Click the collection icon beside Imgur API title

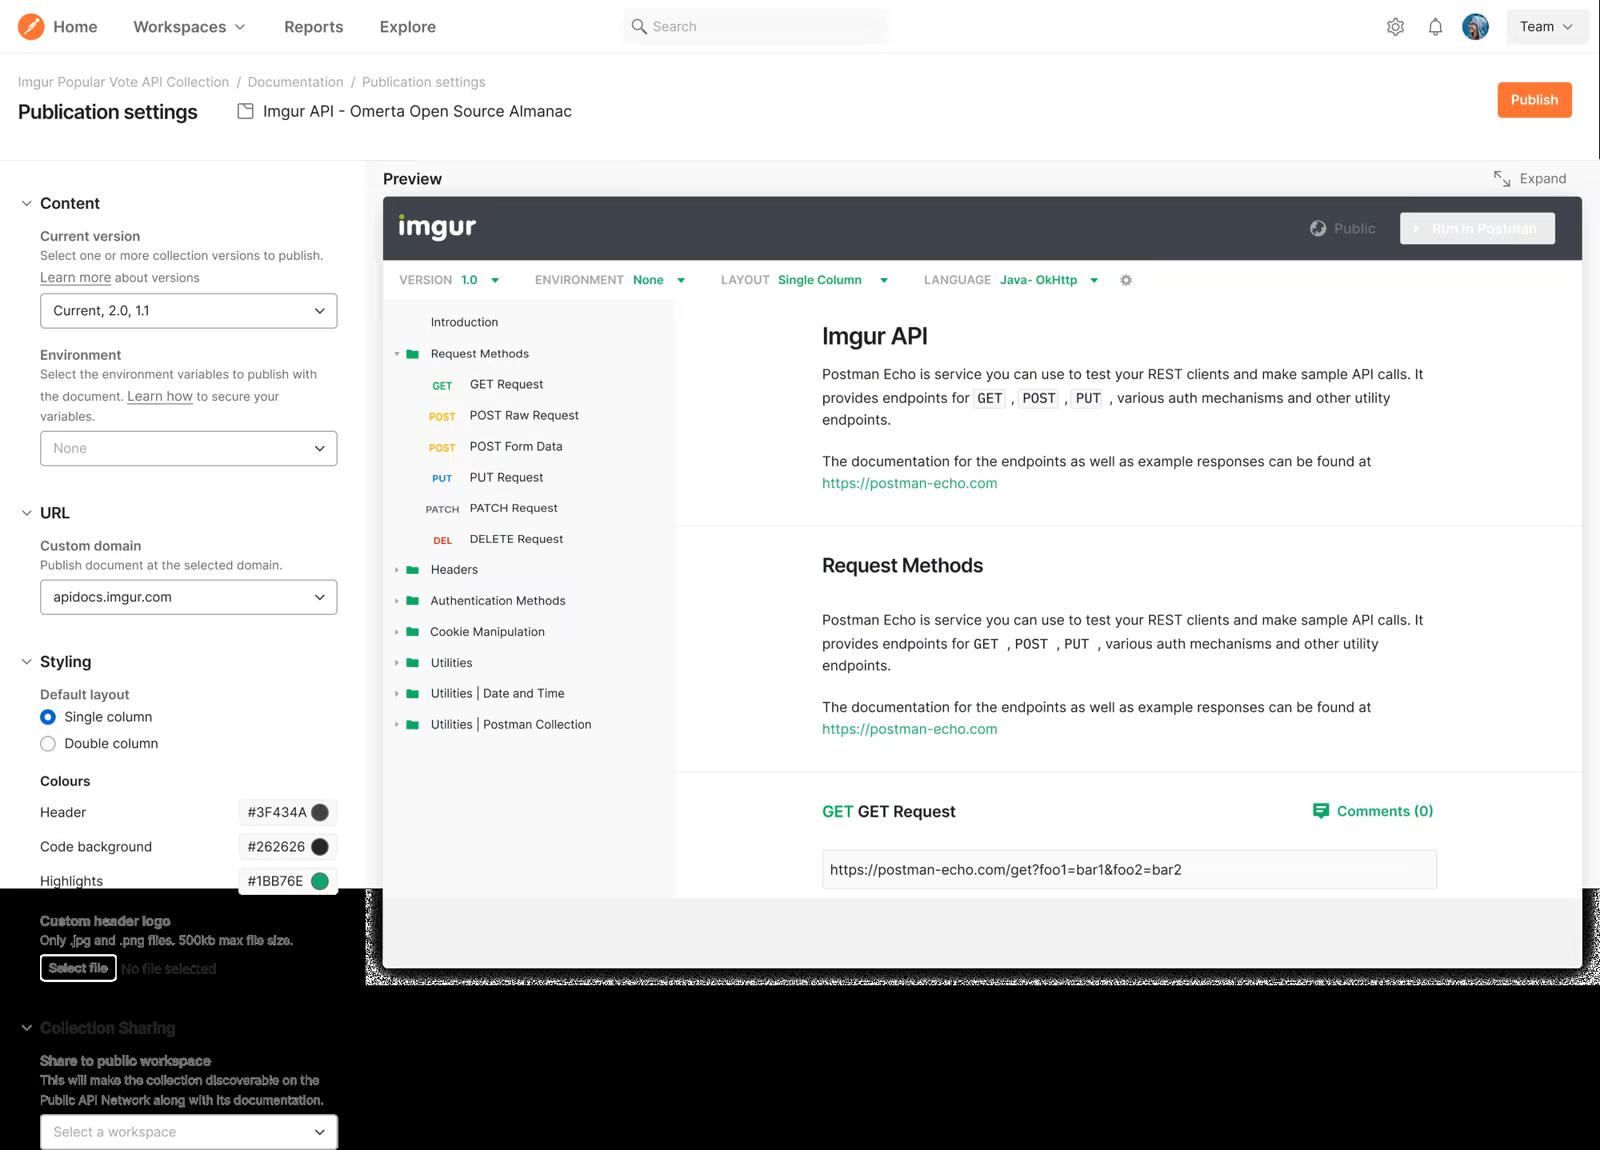click(245, 111)
